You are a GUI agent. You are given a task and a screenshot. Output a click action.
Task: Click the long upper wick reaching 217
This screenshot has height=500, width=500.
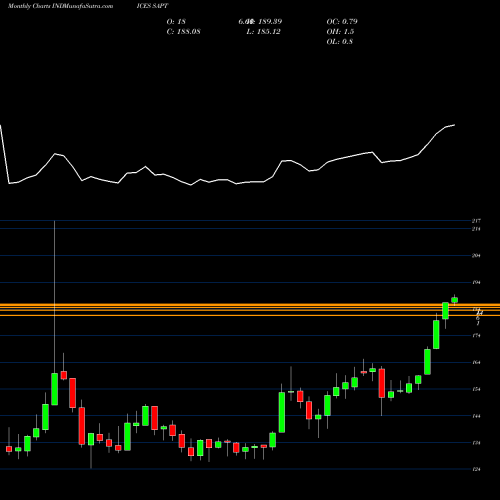click(x=55, y=297)
